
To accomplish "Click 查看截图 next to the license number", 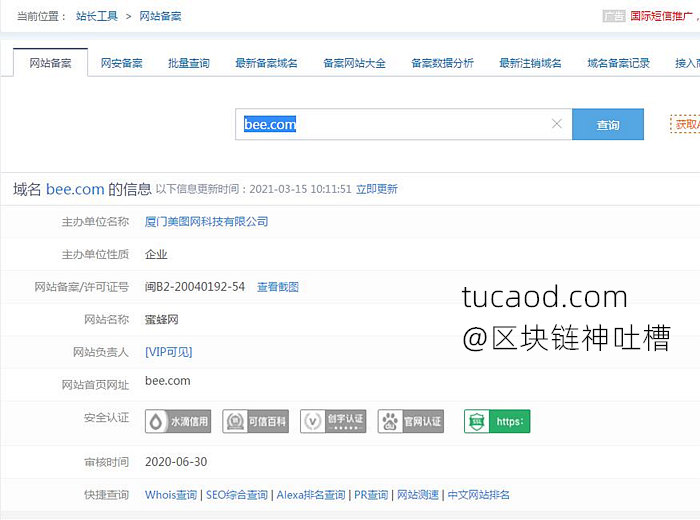I will [x=278, y=287].
